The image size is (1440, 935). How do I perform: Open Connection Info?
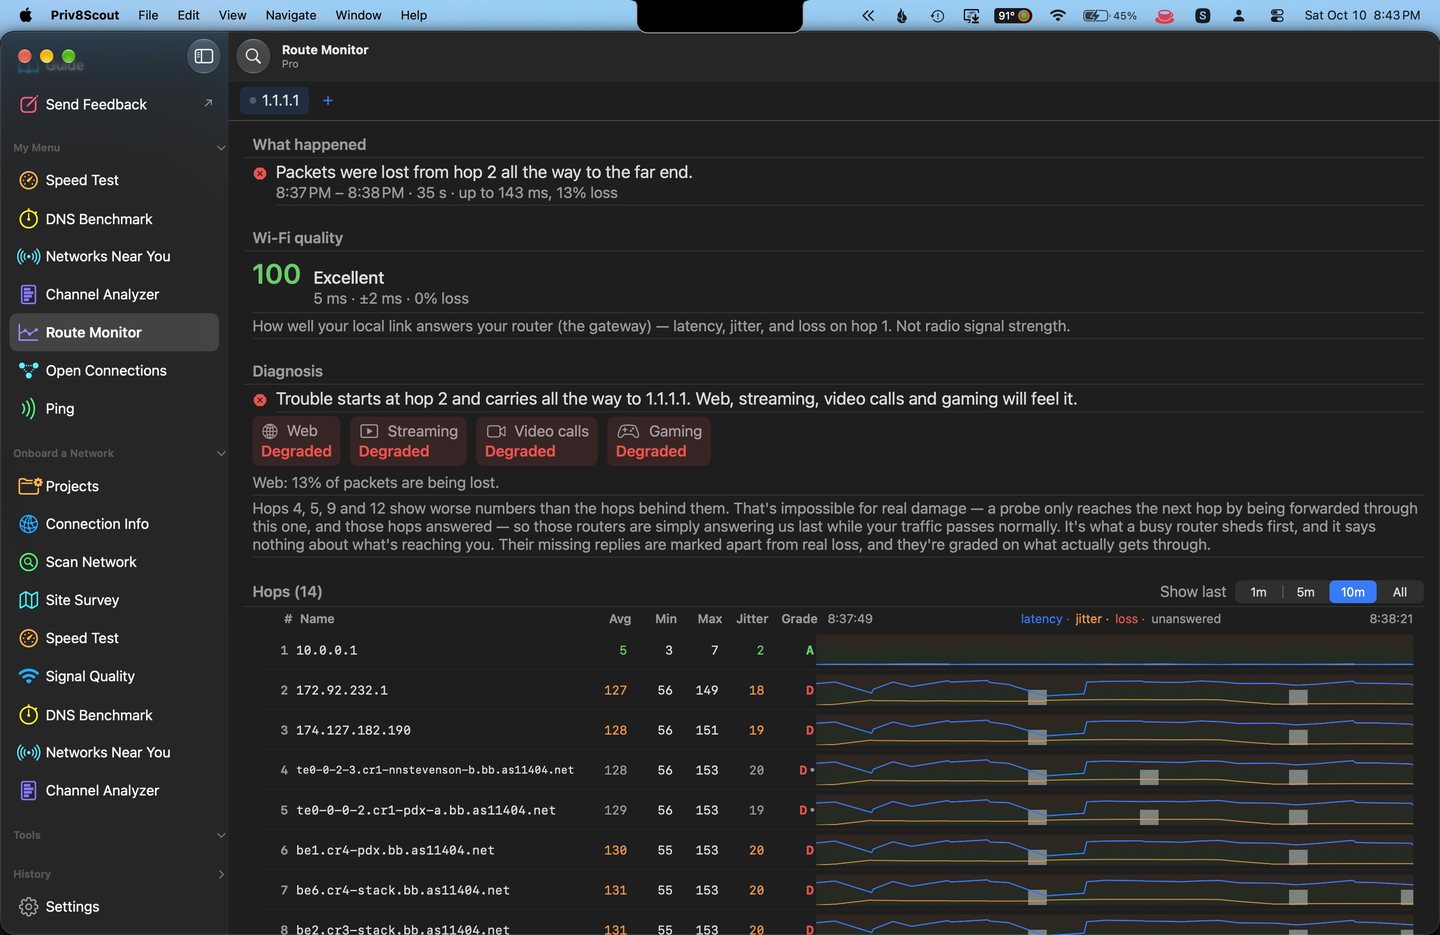click(x=115, y=524)
